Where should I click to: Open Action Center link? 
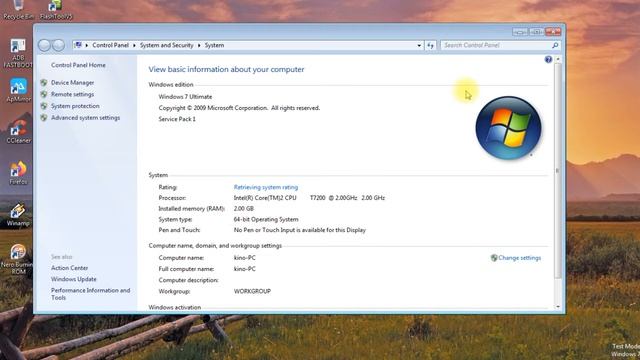pos(69,268)
